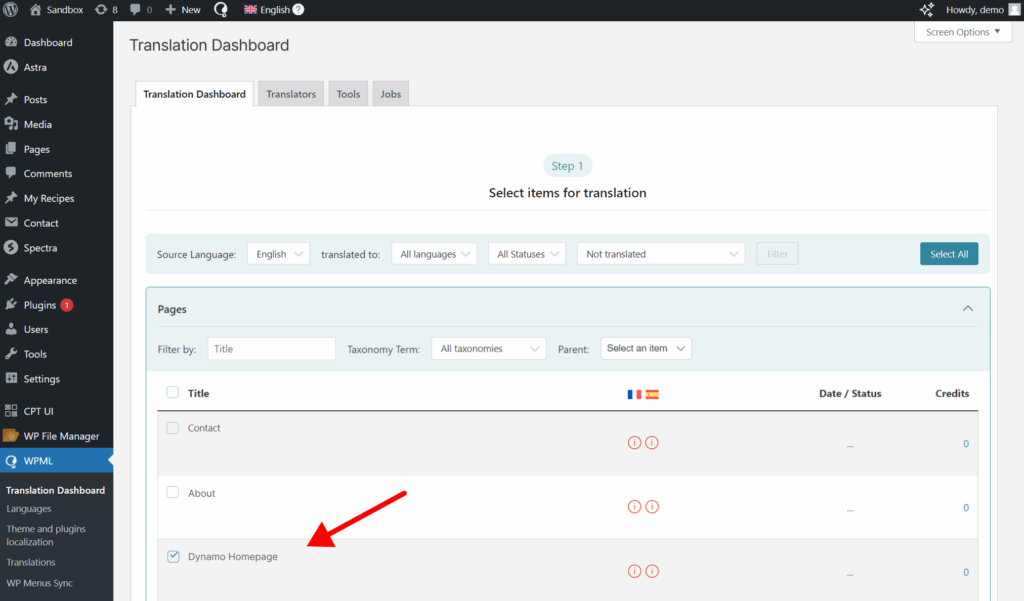The width and height of the screenshot is (1024, 601).
Task: Click the Spanish flag column icon
Action: (650, 393)
